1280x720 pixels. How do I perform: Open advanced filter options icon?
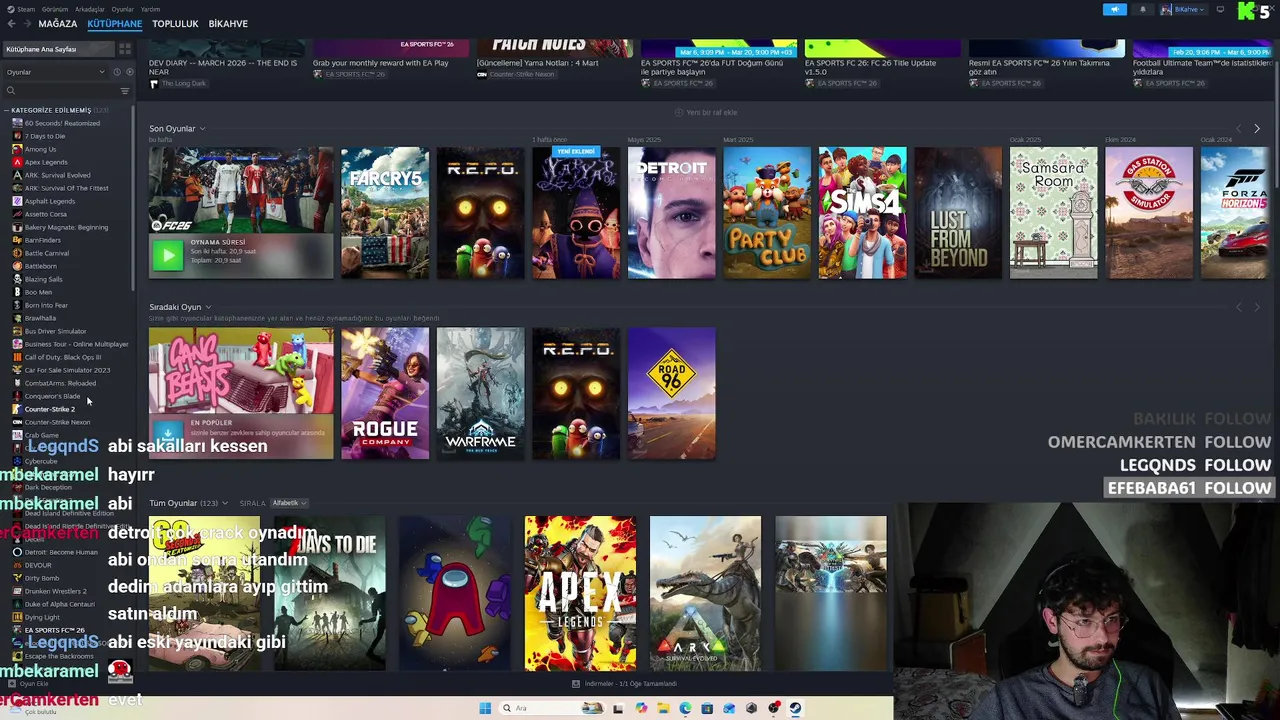tap(125, 91)
